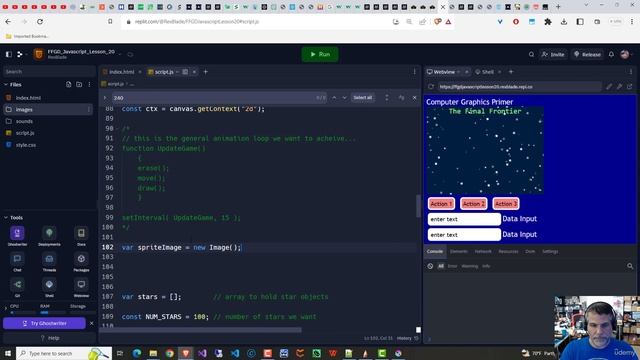The image size is (640, 360).
Task: Open index.html in file tree
Action: (x=28, y=98)
